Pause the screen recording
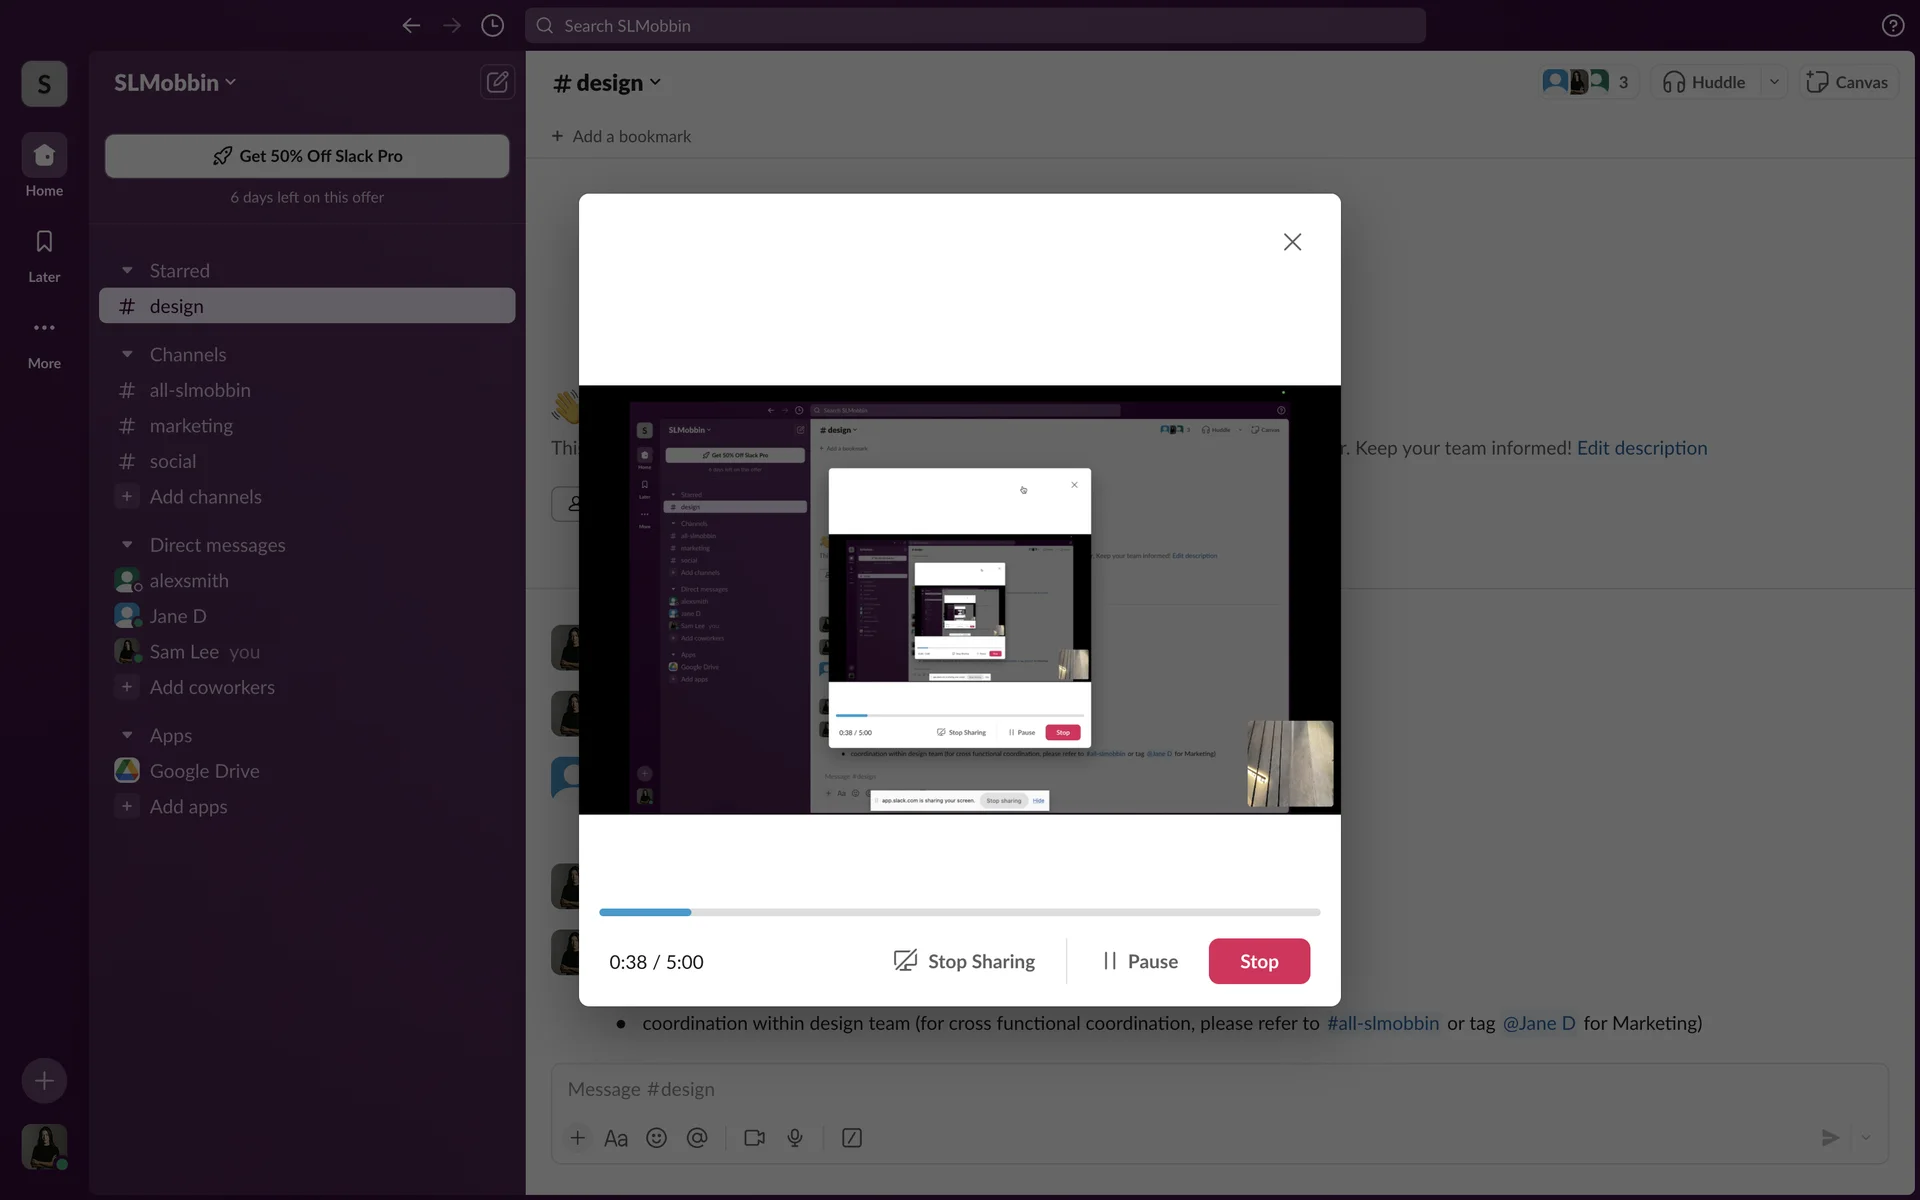Screen dimensions: 1920x1200 tap(1140, 961)
